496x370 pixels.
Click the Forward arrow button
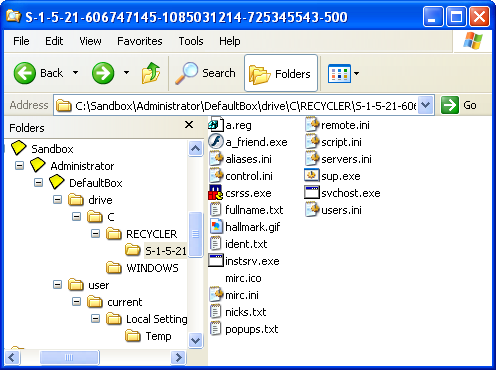103,73
